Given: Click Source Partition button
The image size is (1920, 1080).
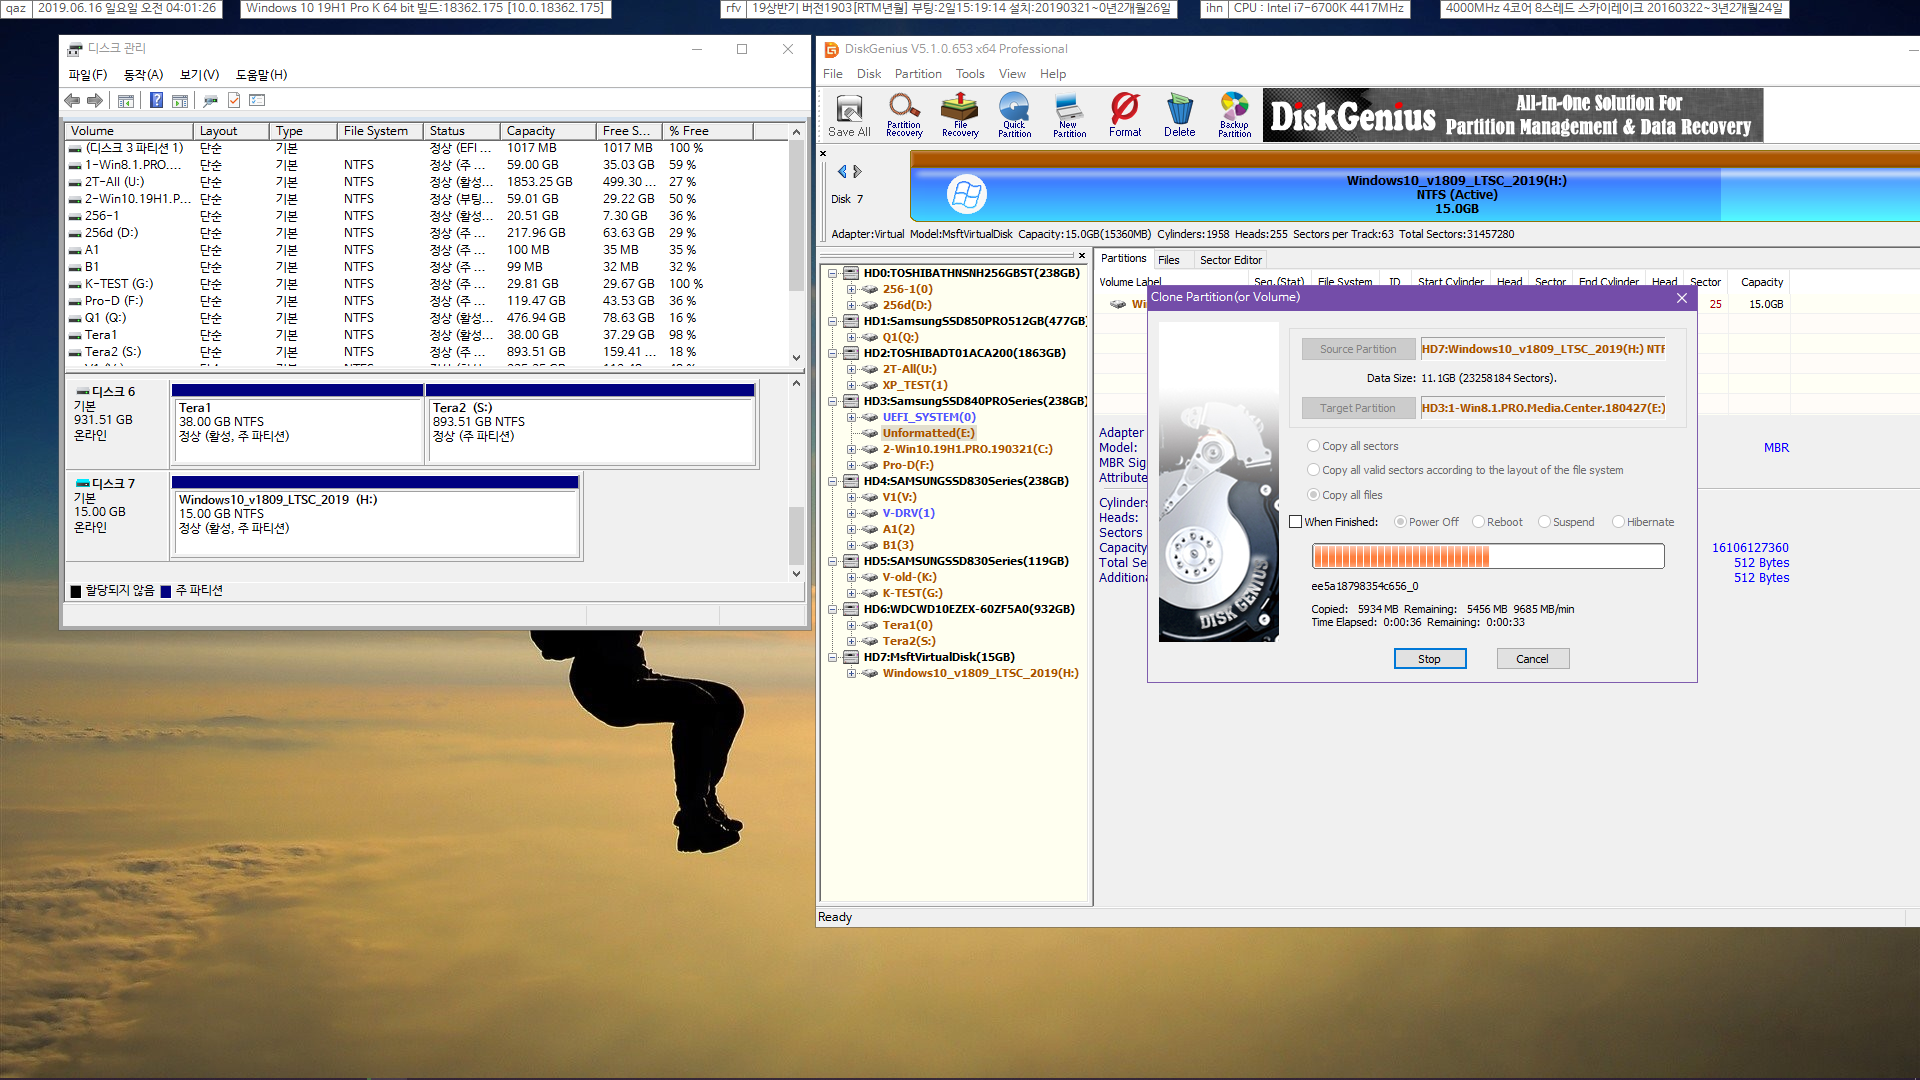Looking at the screenshot, I should pos(1358,349).
